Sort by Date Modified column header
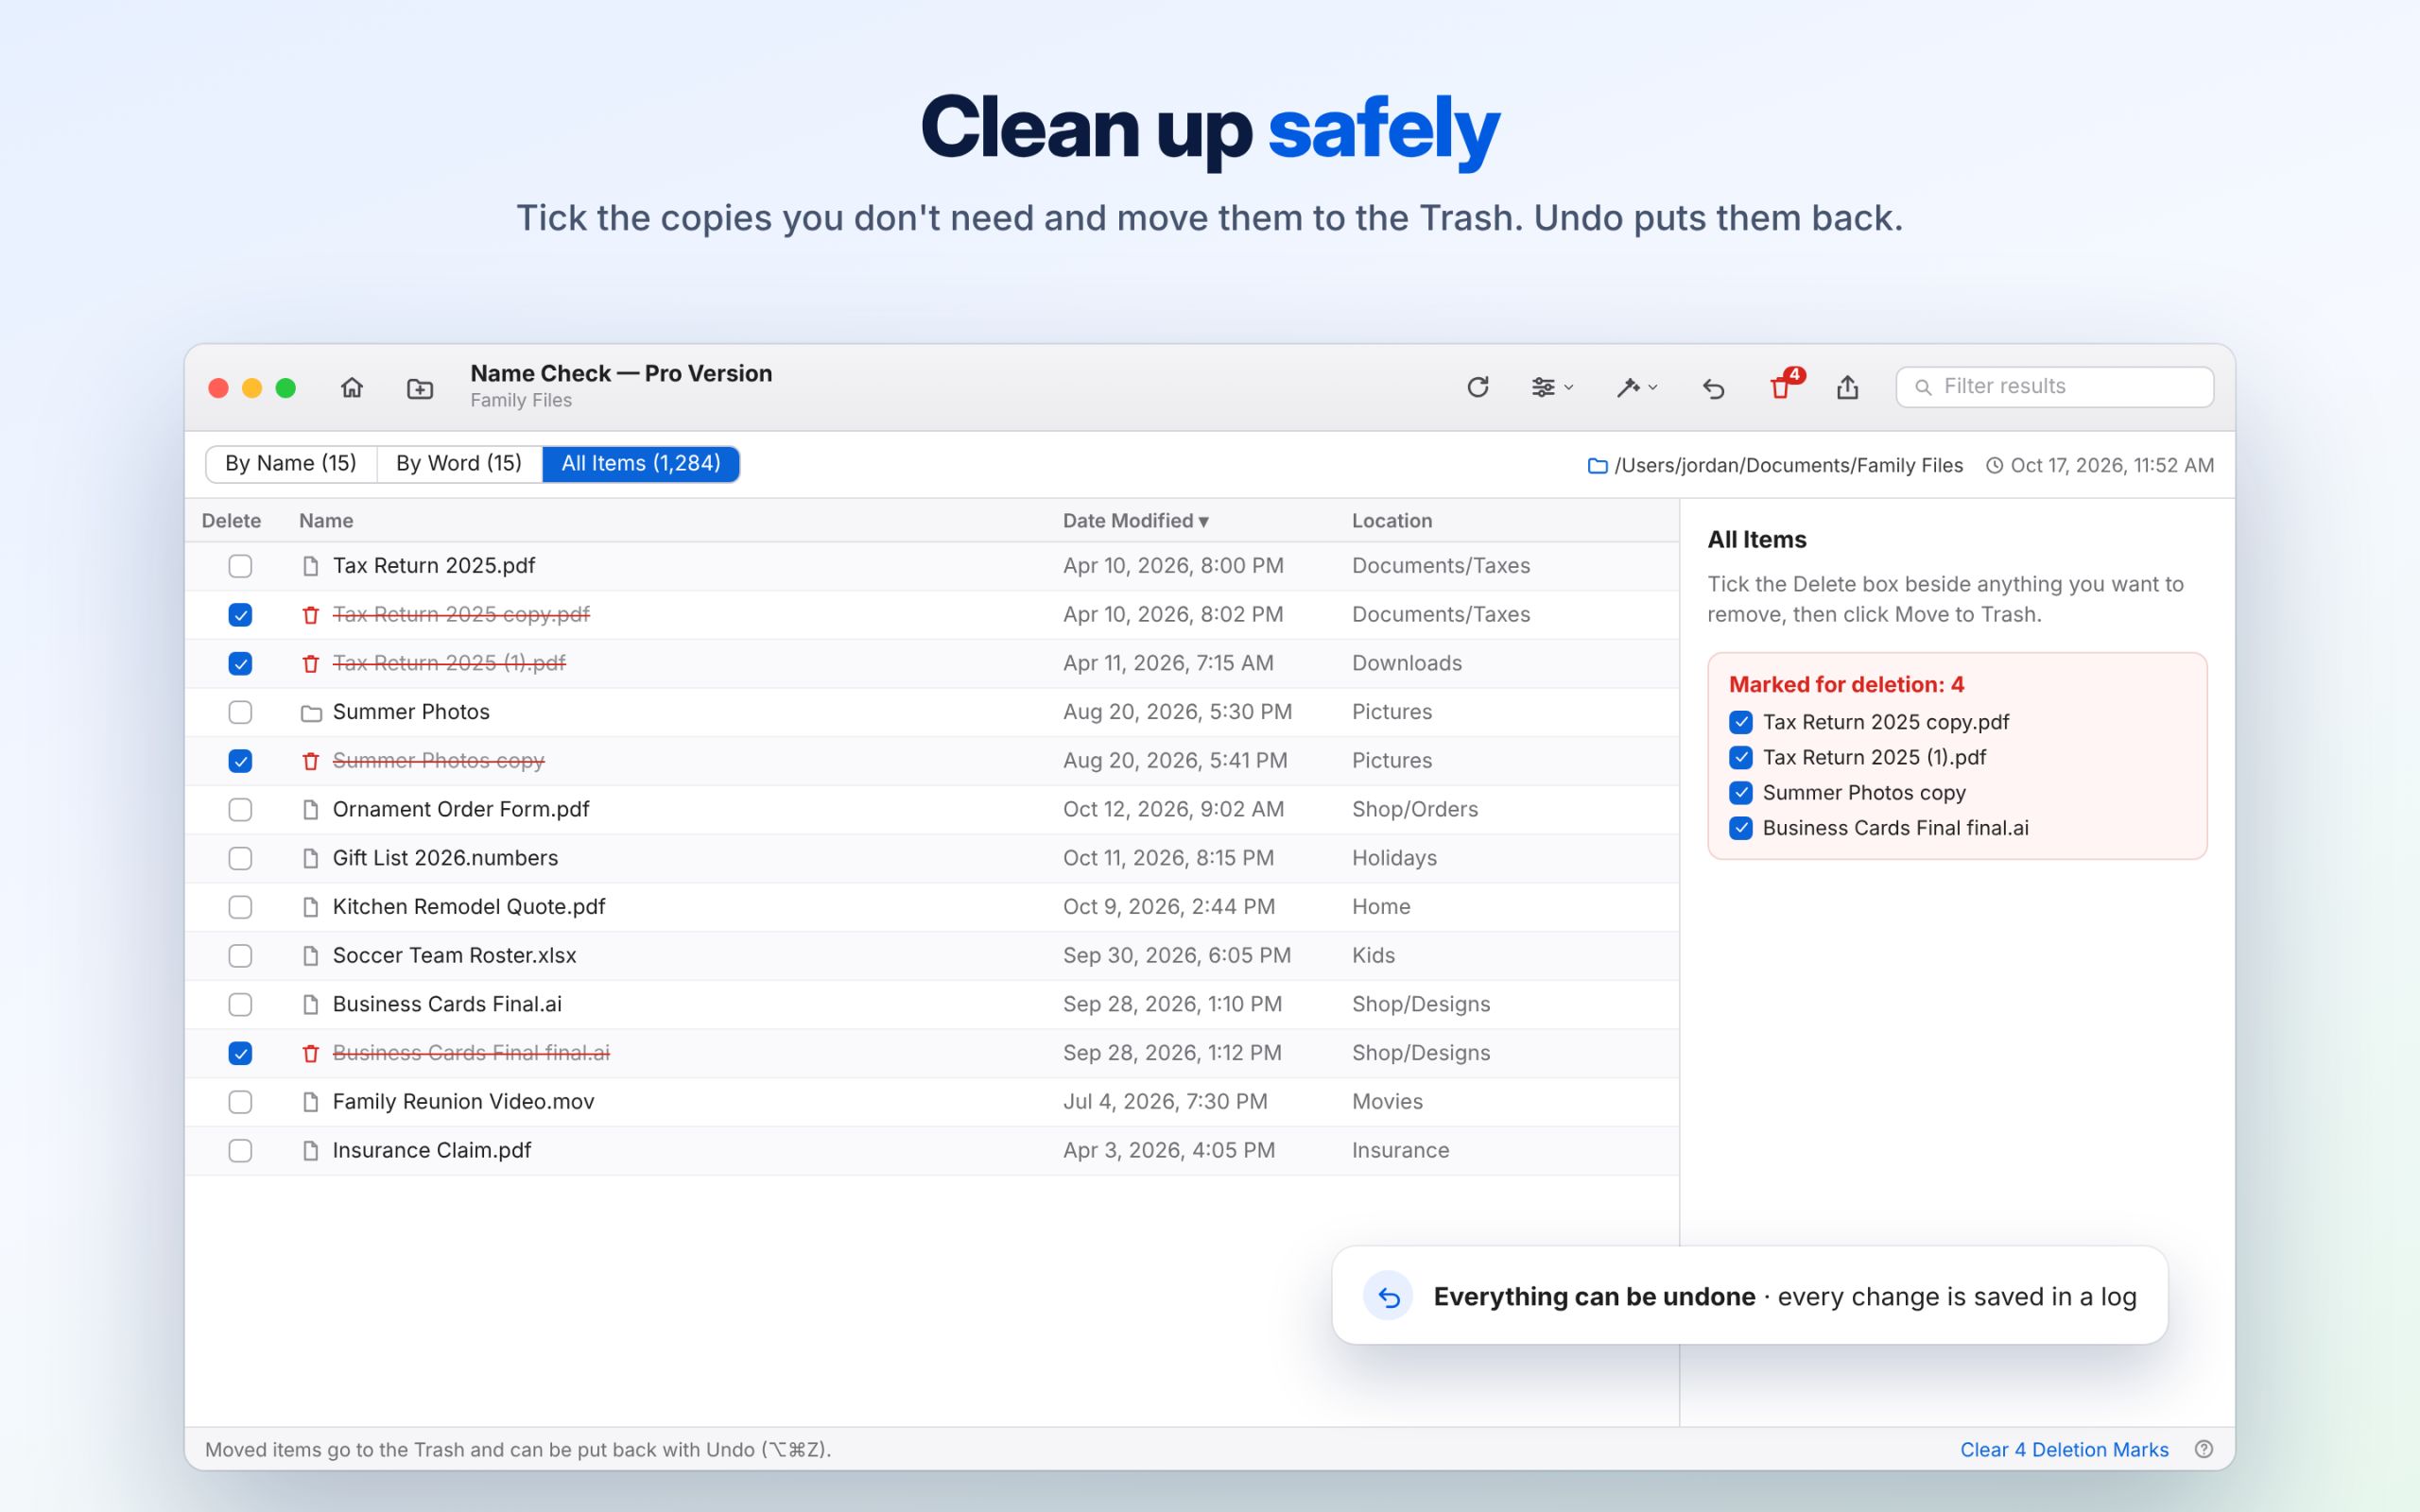2420x1512 pixels. point(1136,521)
